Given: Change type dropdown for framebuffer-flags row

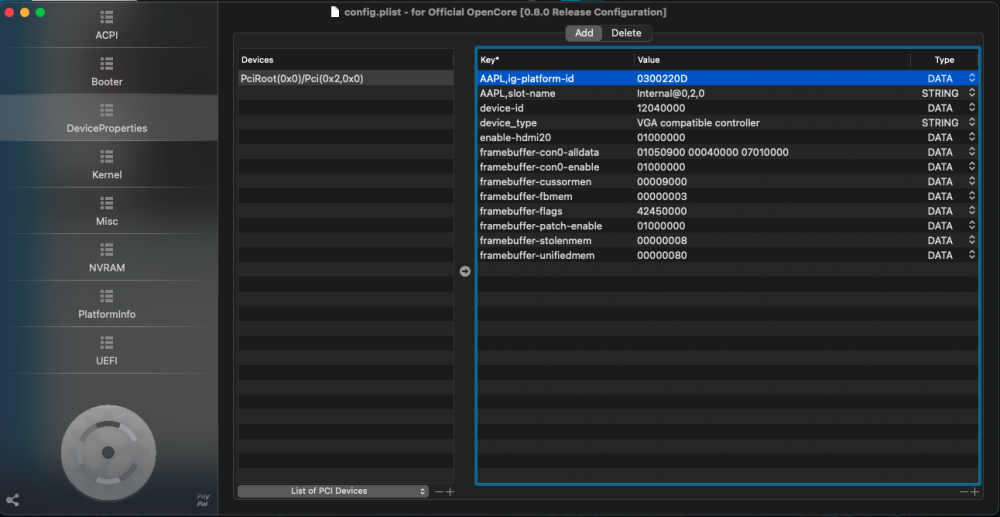Looking at the screenshot, I should (972, 210).
